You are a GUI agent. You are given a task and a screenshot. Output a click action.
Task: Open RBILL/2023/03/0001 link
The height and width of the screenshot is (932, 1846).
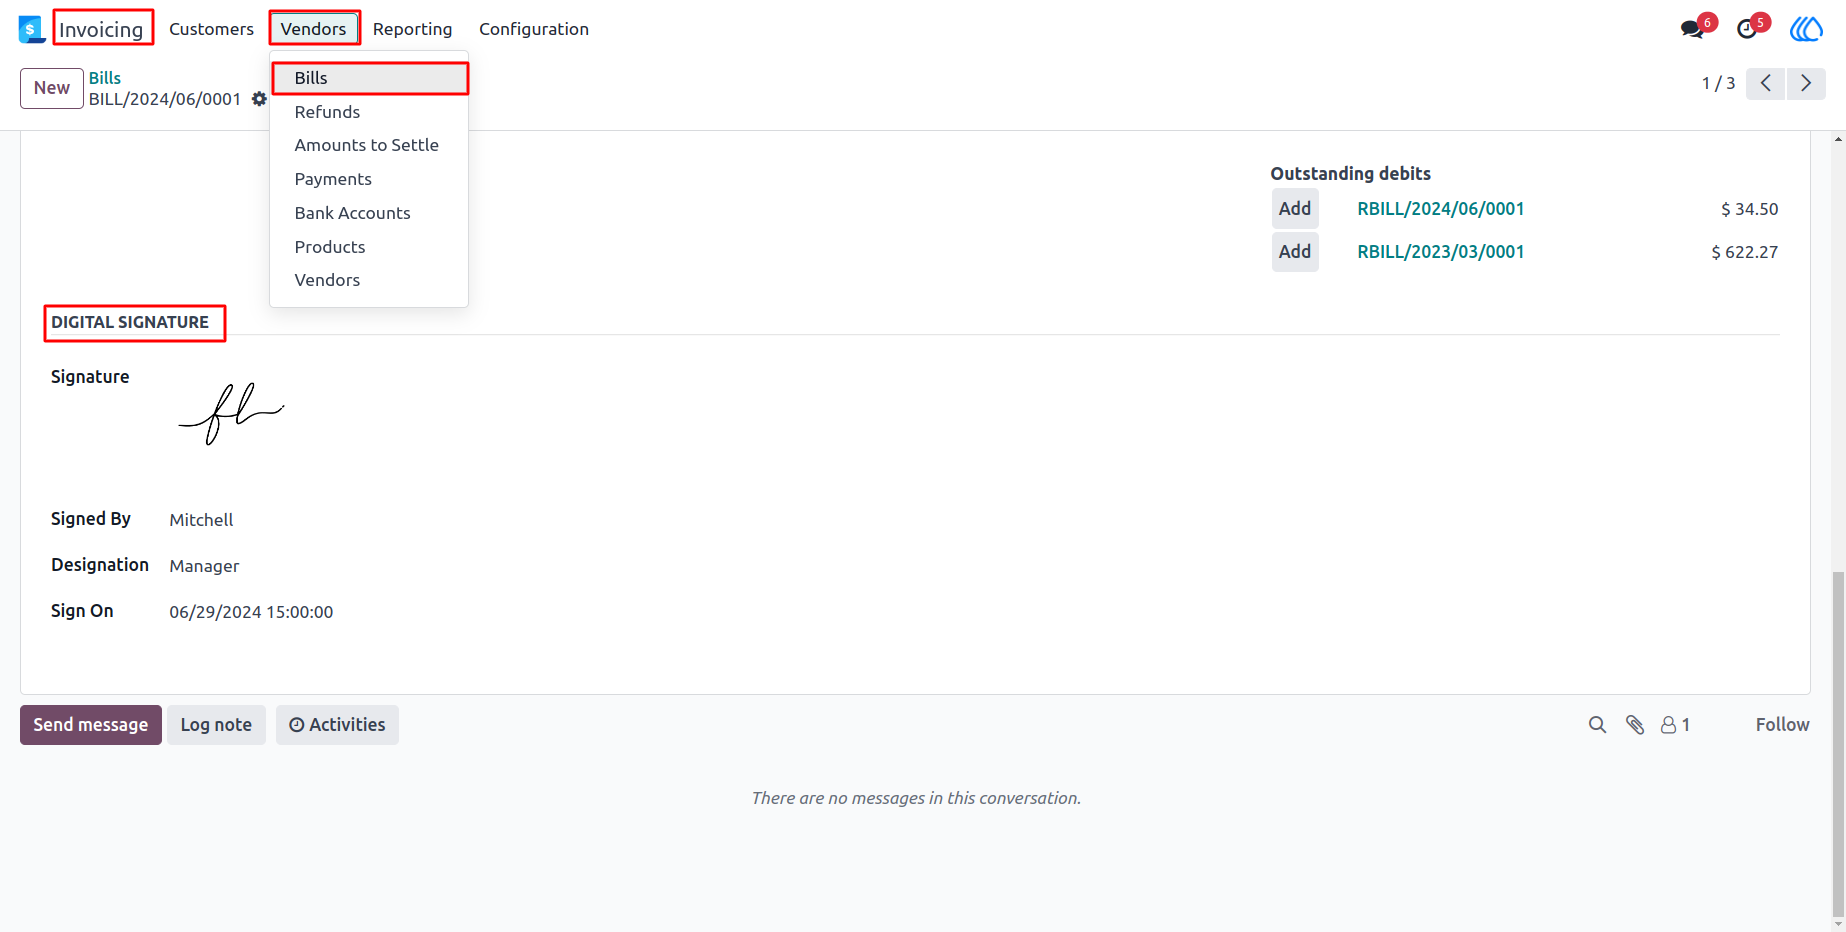pos(1440,252)
